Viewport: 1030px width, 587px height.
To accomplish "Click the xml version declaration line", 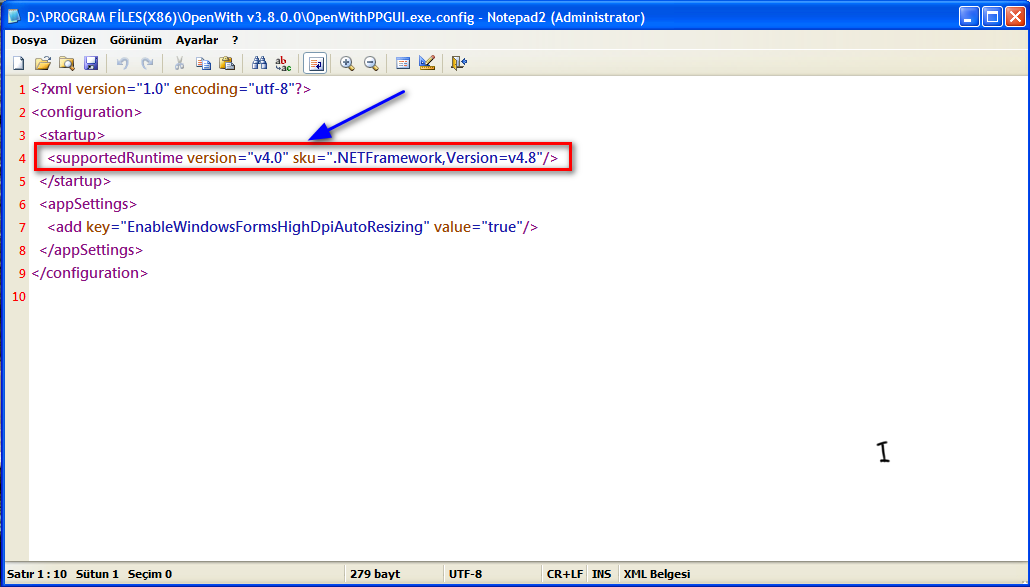I will [171, 89].
